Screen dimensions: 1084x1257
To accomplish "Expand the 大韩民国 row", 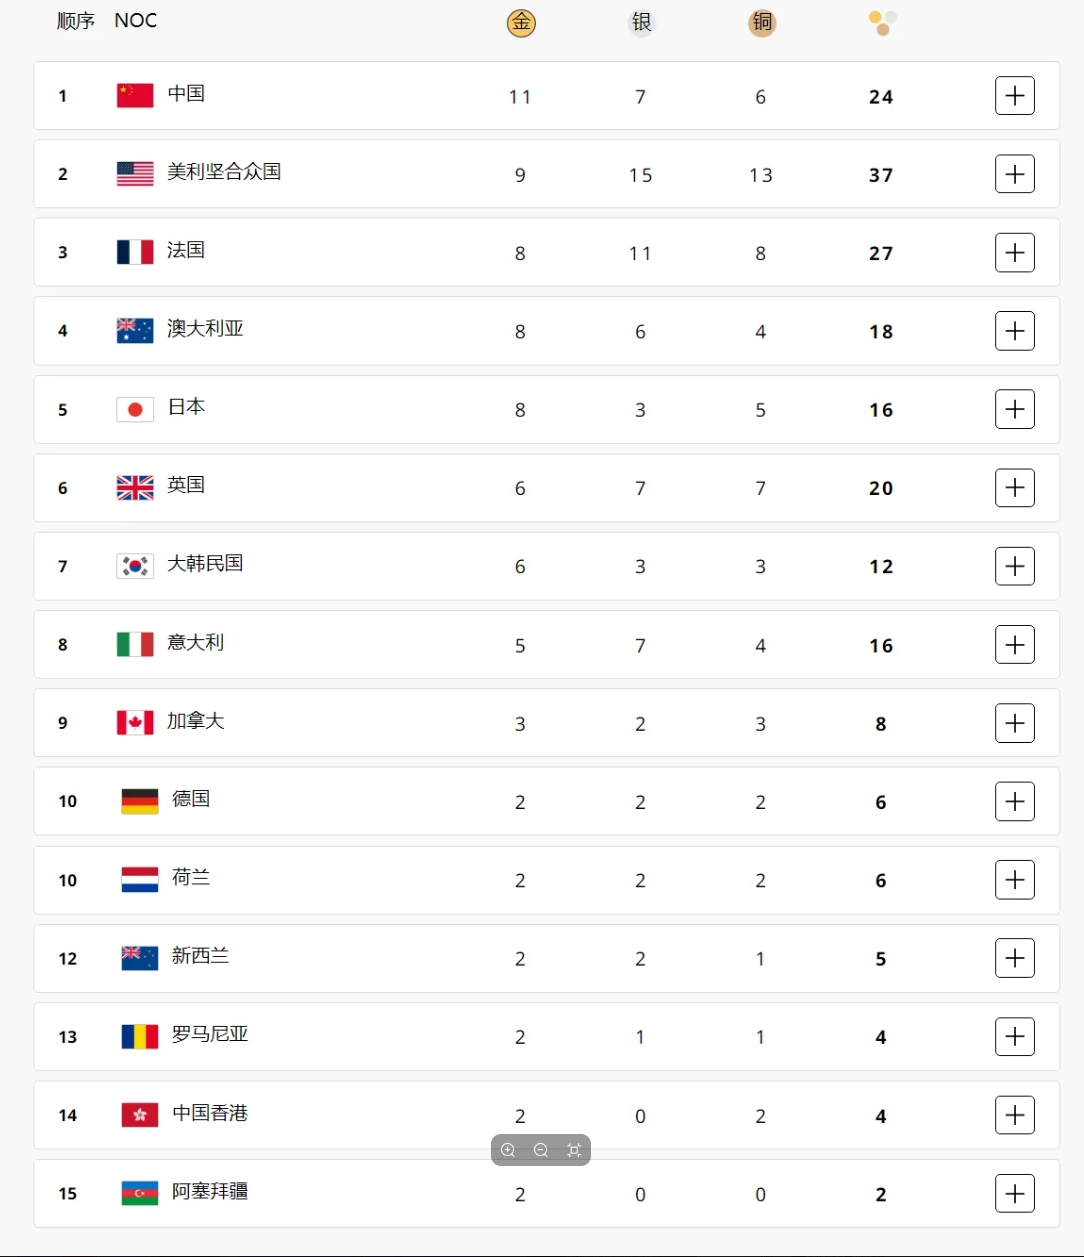I will (1015, 566).
